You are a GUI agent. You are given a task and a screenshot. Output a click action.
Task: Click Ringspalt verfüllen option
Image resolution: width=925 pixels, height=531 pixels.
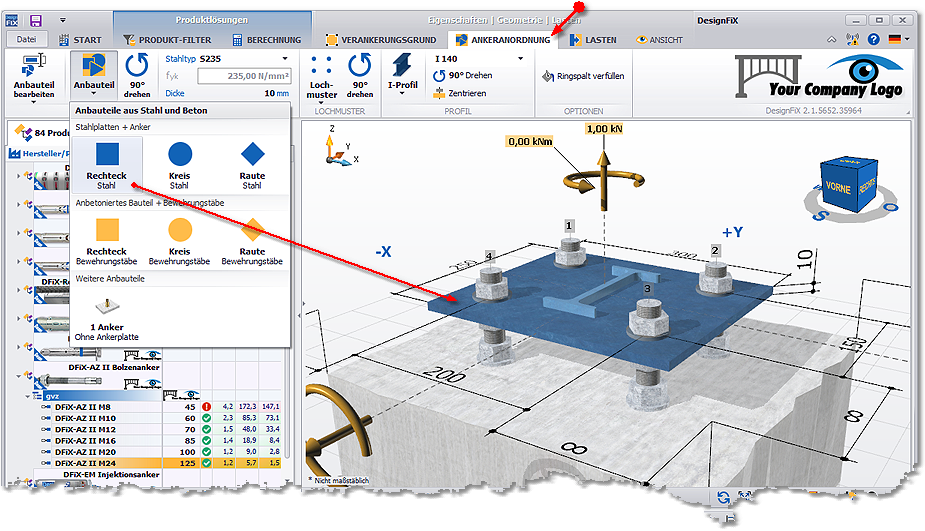point(583,76)
